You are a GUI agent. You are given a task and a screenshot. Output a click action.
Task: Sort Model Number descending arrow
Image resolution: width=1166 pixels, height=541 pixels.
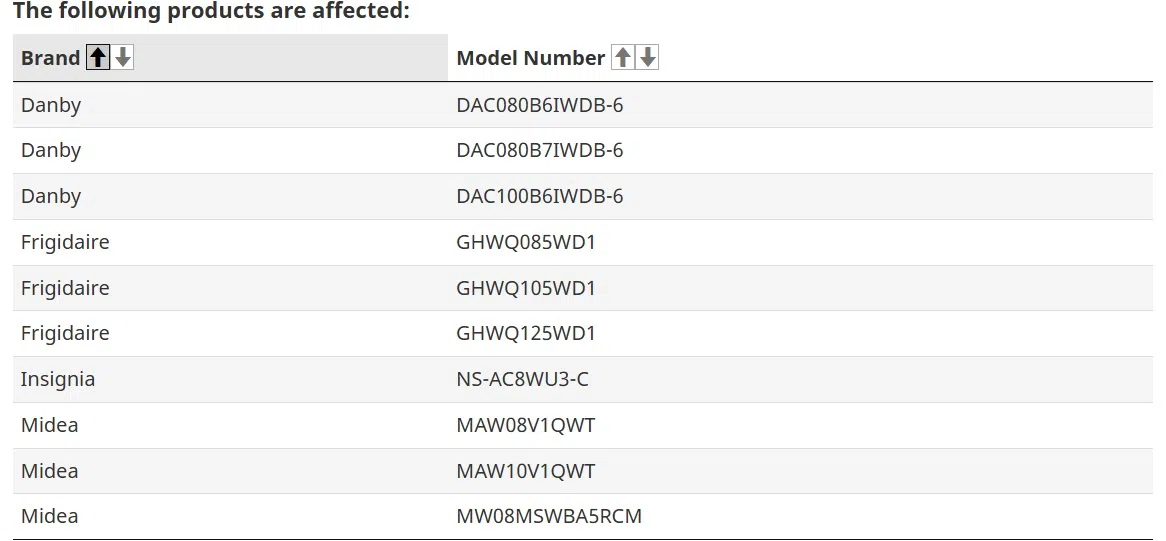click(x=648, y=58)
